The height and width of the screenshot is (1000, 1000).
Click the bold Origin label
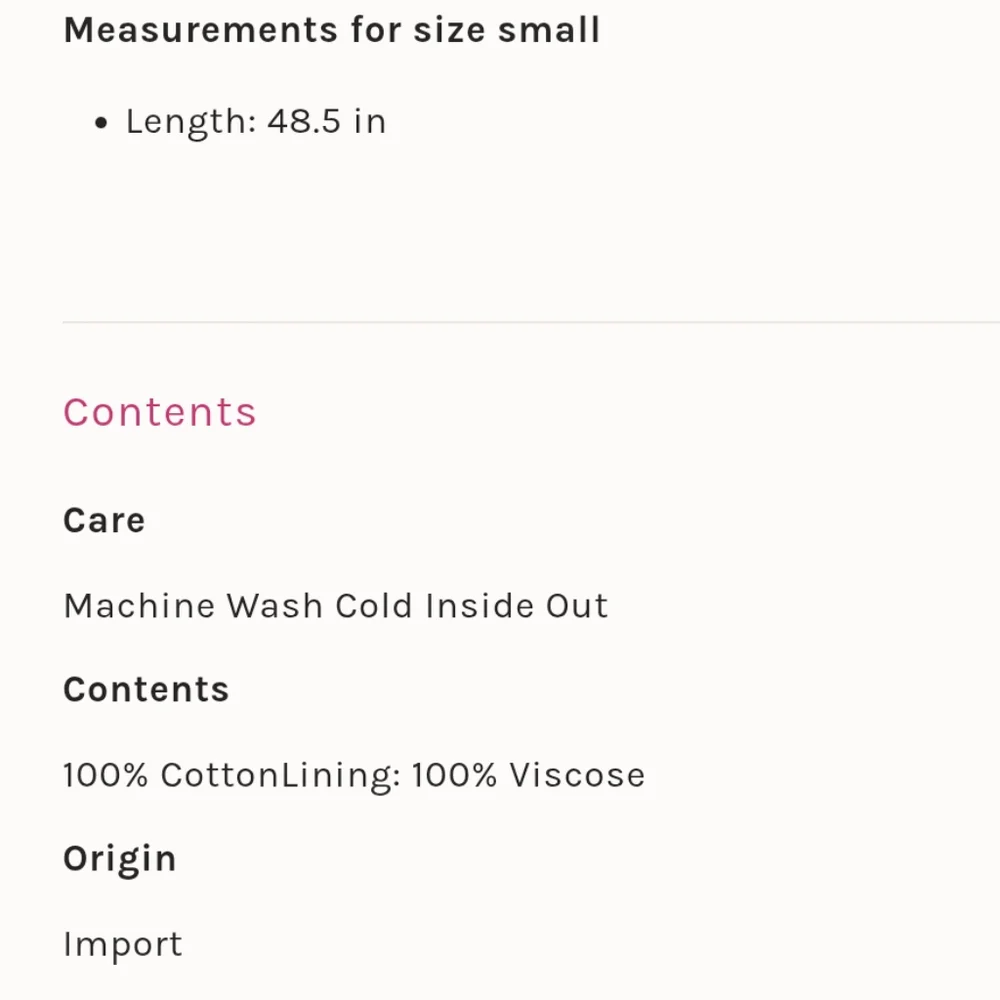pos(119,859)
